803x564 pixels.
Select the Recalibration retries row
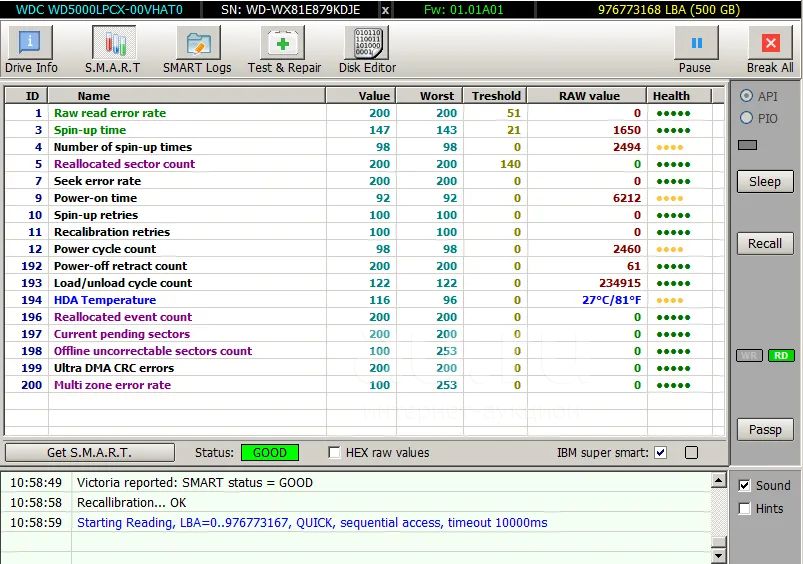coord(364,232)
